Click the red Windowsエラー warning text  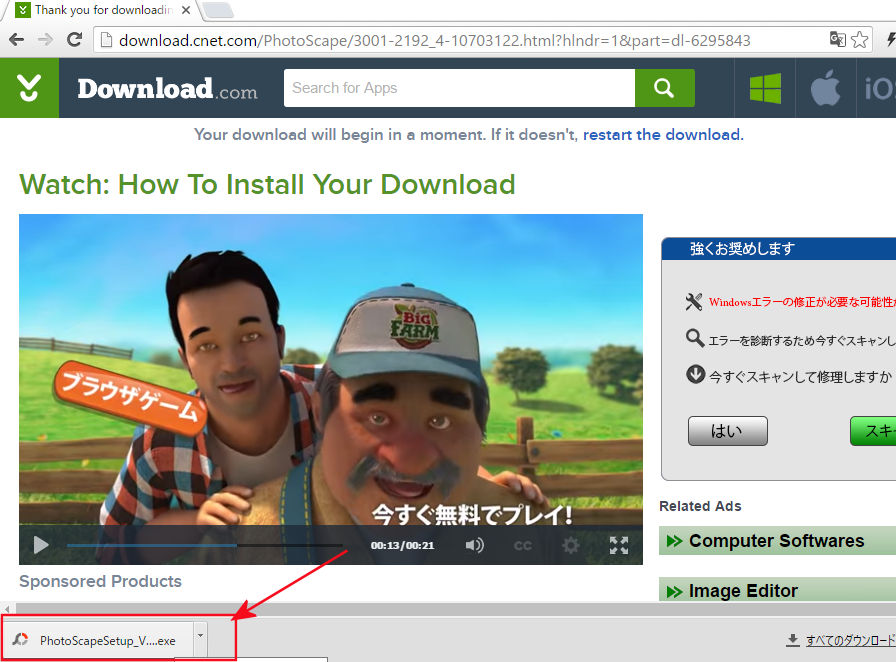(802, 302)
